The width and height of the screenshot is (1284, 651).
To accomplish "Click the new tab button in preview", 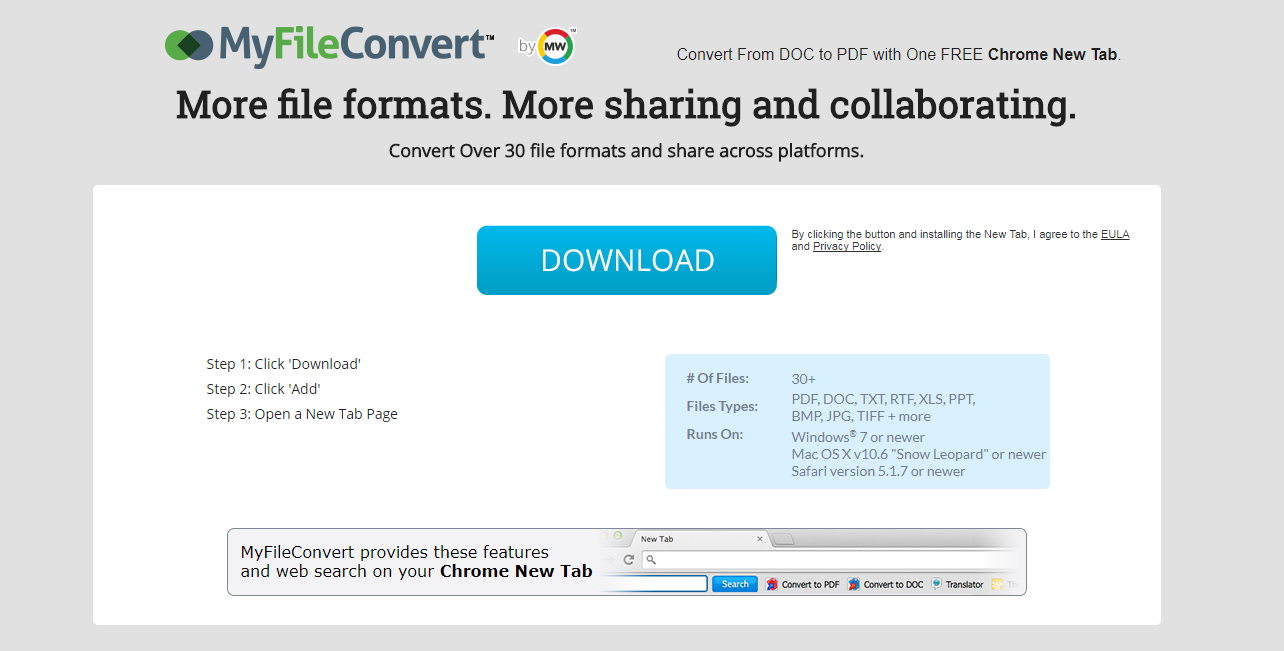I will [x=784, y=540].
